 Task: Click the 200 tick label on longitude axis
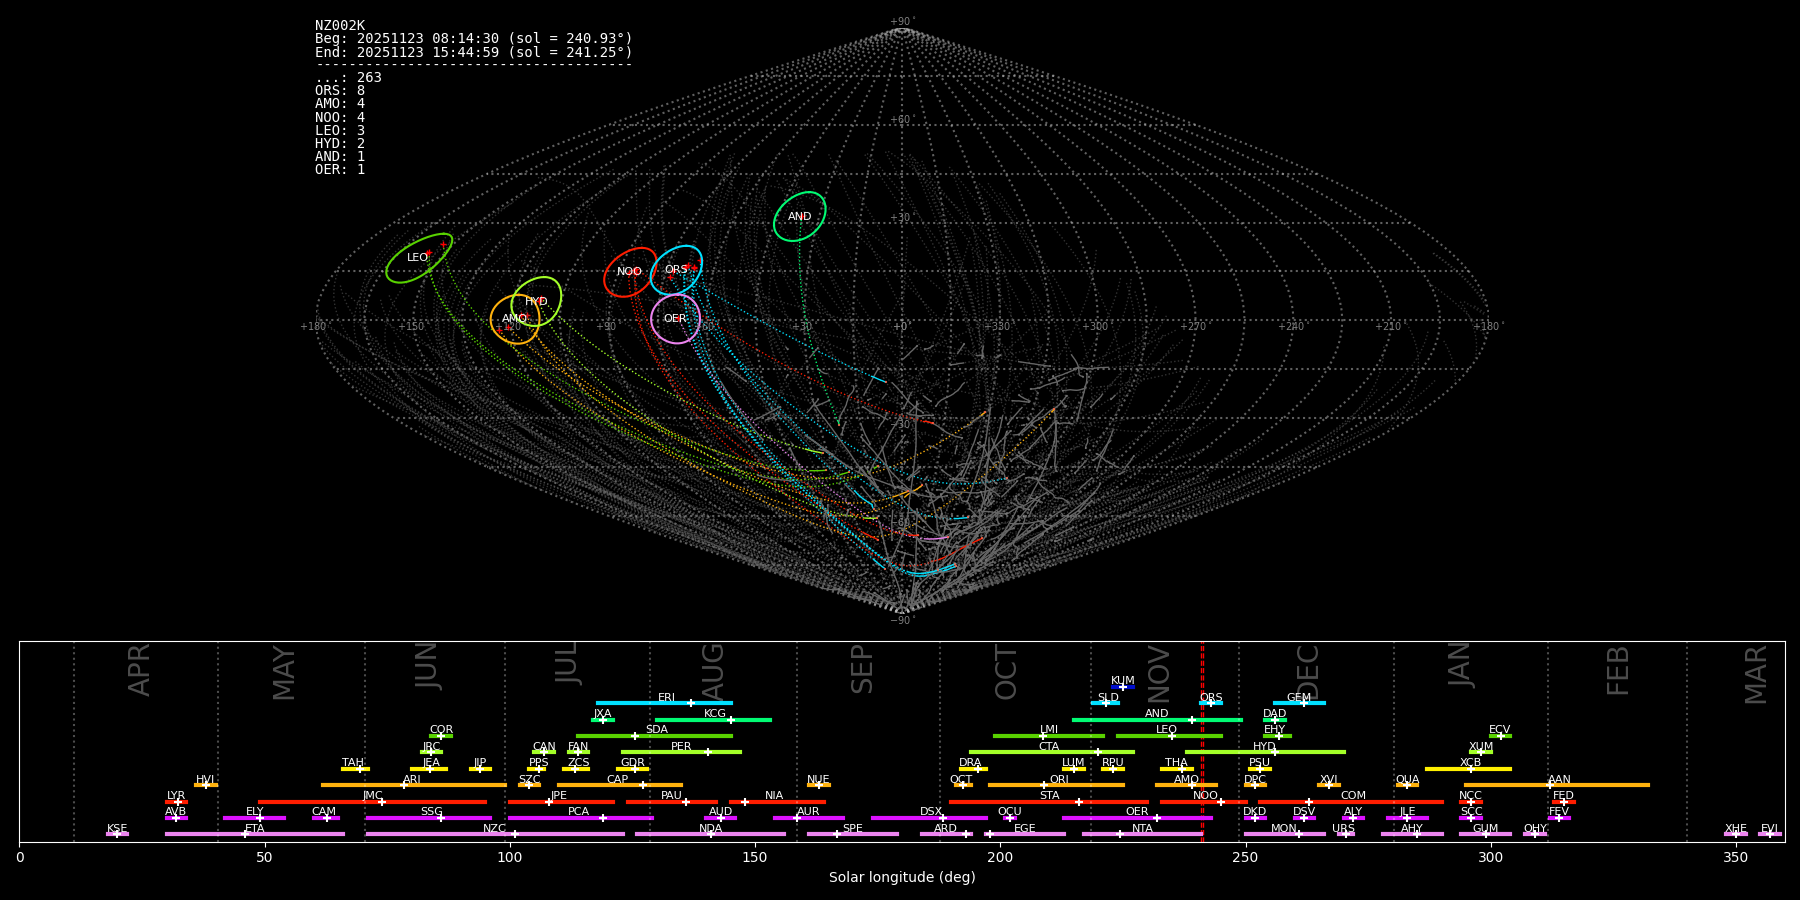pos(1000,858)
